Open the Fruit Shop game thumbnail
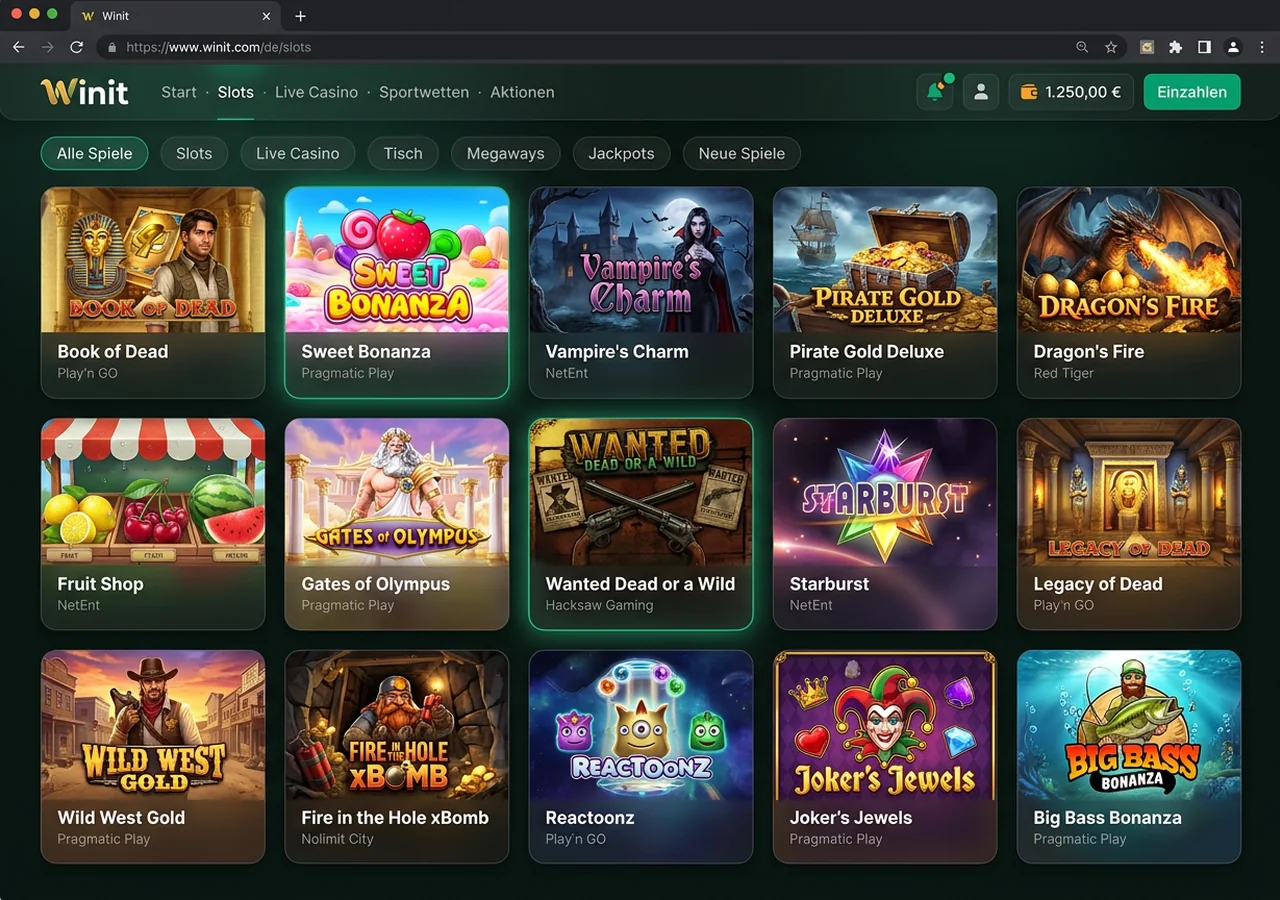The width and height of the screenshot is (1280, 900). click(x=153, y=492)
